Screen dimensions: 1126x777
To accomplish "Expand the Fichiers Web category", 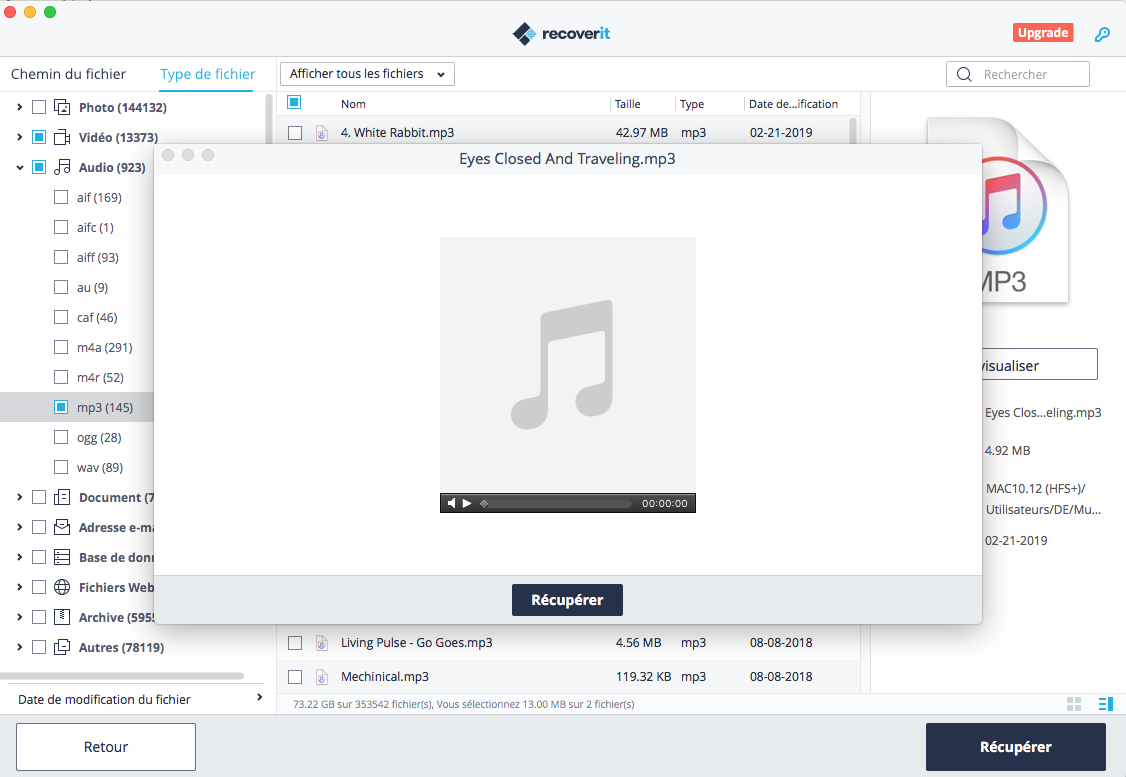I will (x=19, y=587).
